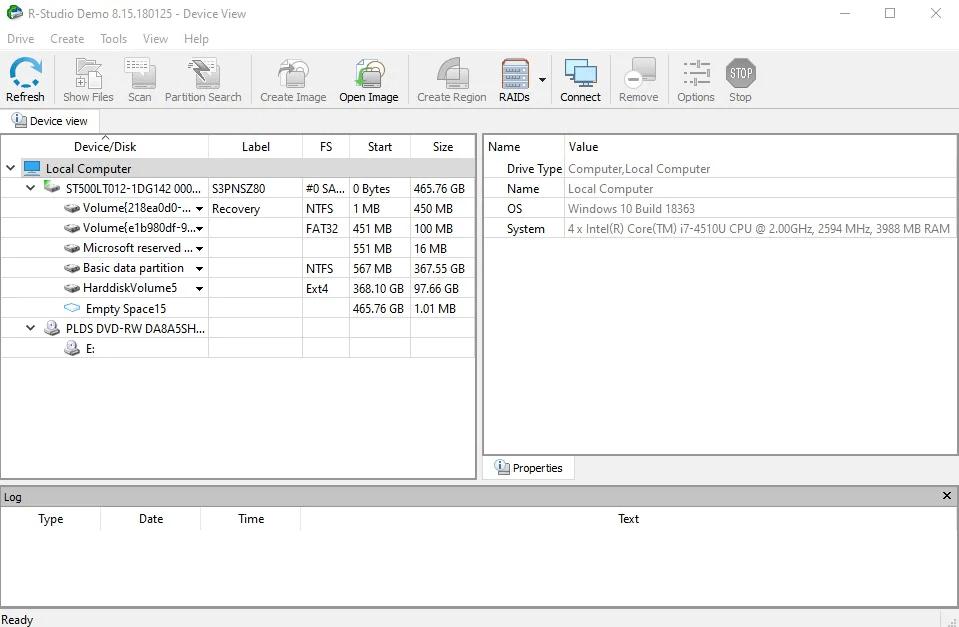Click the Volume{218ea0d0 partition icon
The height and width of the screenshot is (627, 959).
pos(72,208)
